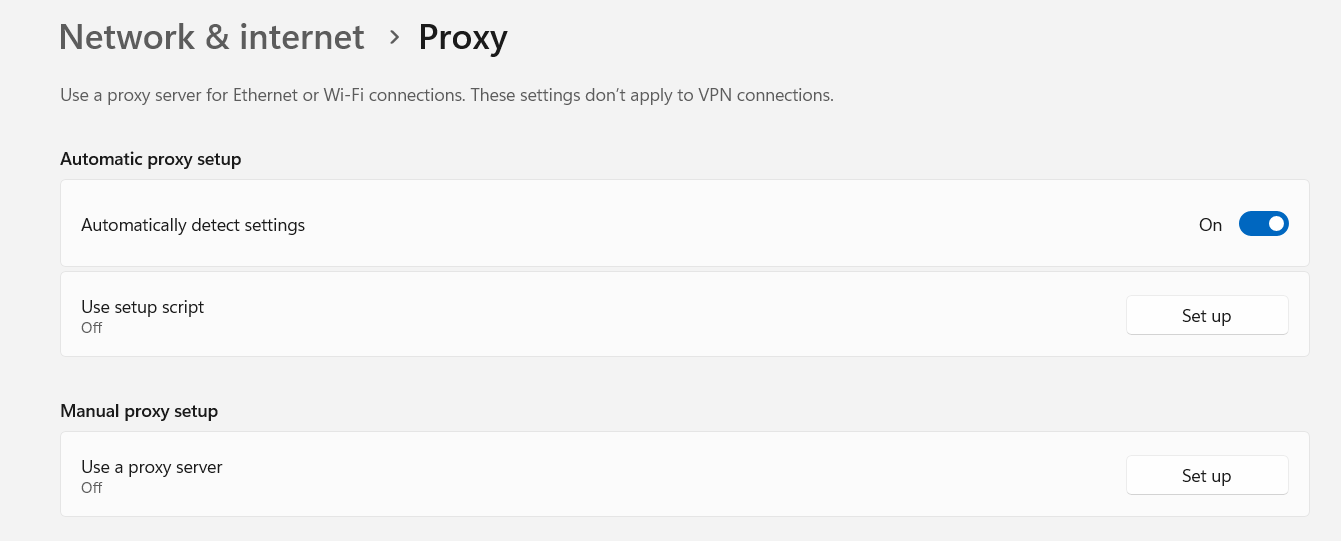Click empty middle of Use setup script card
Viewport: 1341px width, 541px height.
660,315
